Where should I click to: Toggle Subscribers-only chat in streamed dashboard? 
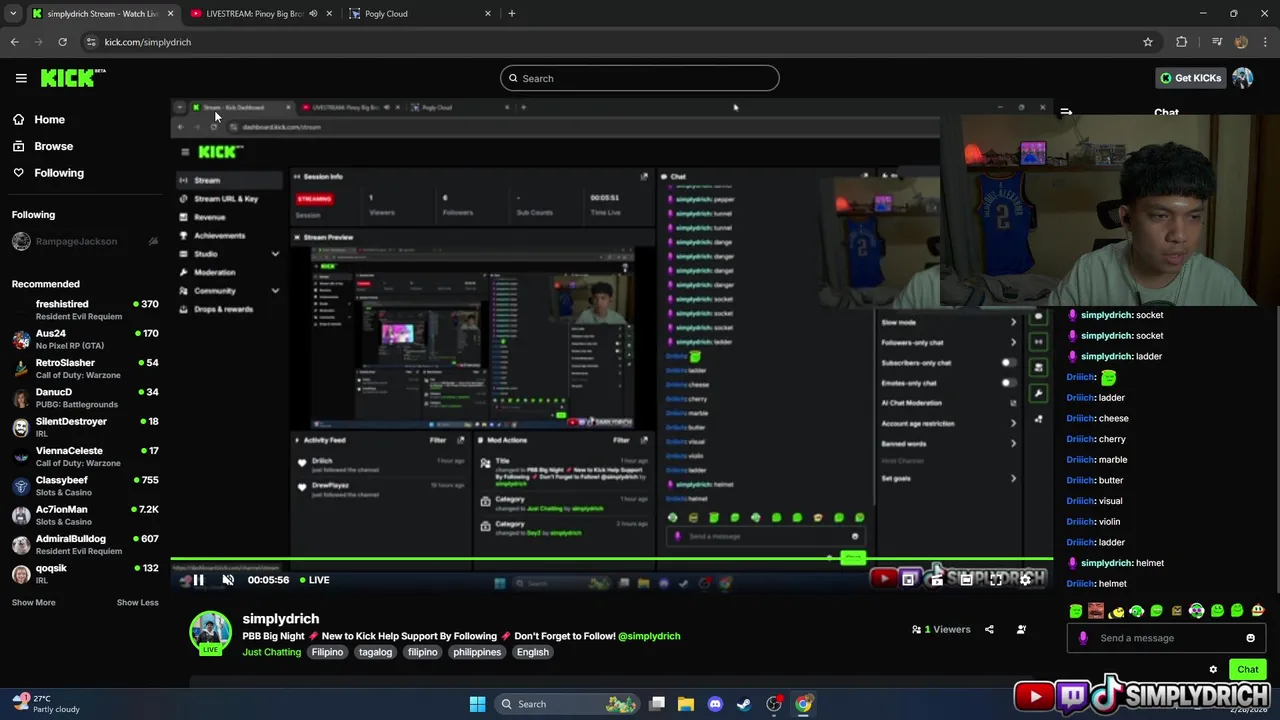1008,363
